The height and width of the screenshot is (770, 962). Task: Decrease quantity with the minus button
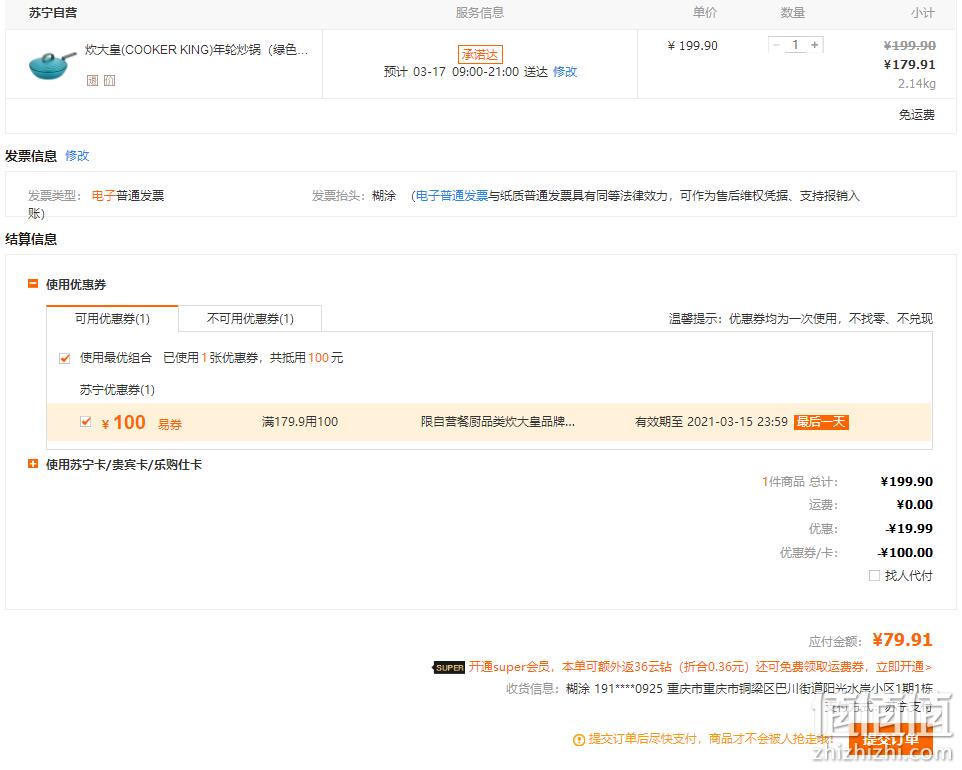(x=777, y=45)
